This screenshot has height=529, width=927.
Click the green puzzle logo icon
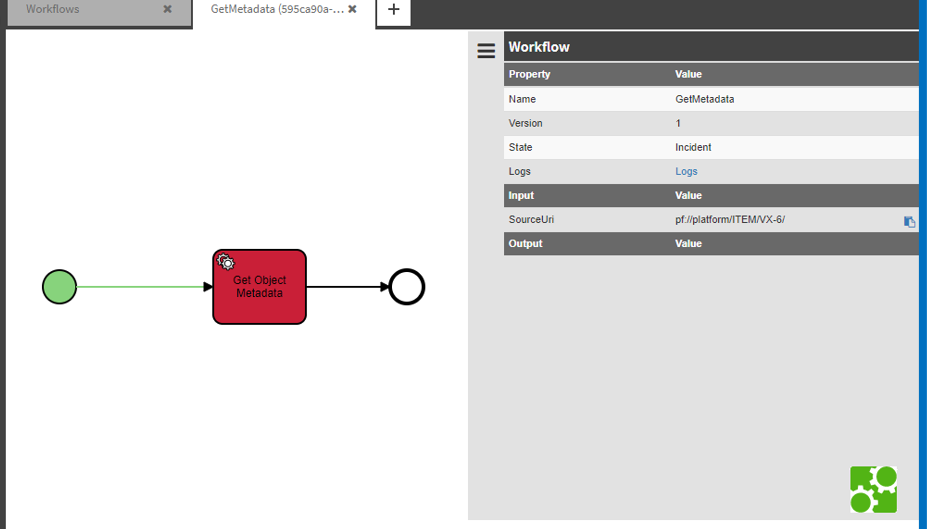tap(873, 489)
